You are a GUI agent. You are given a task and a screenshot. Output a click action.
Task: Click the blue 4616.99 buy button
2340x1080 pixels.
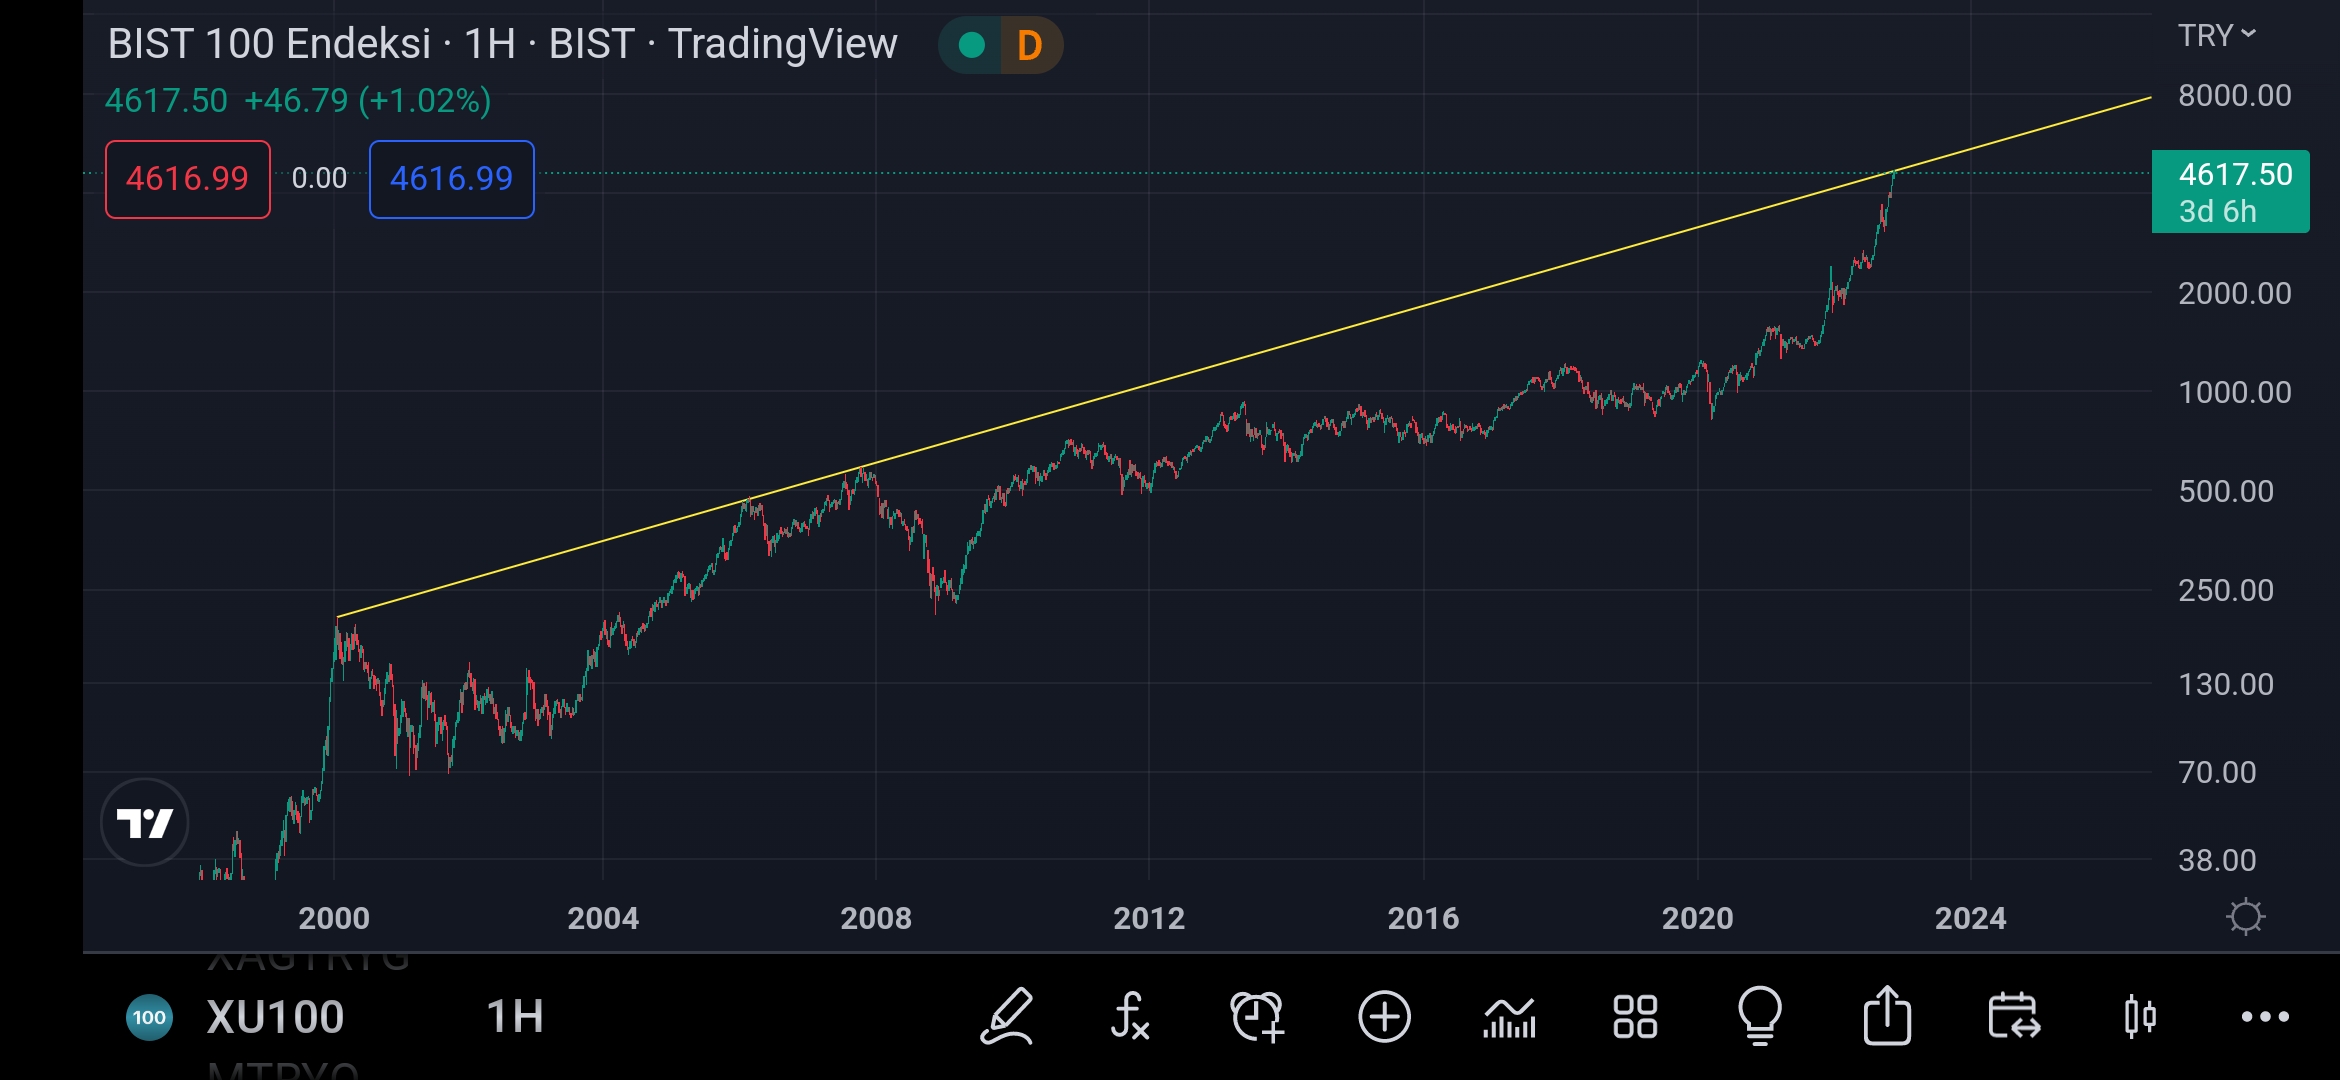coord(452,179)
